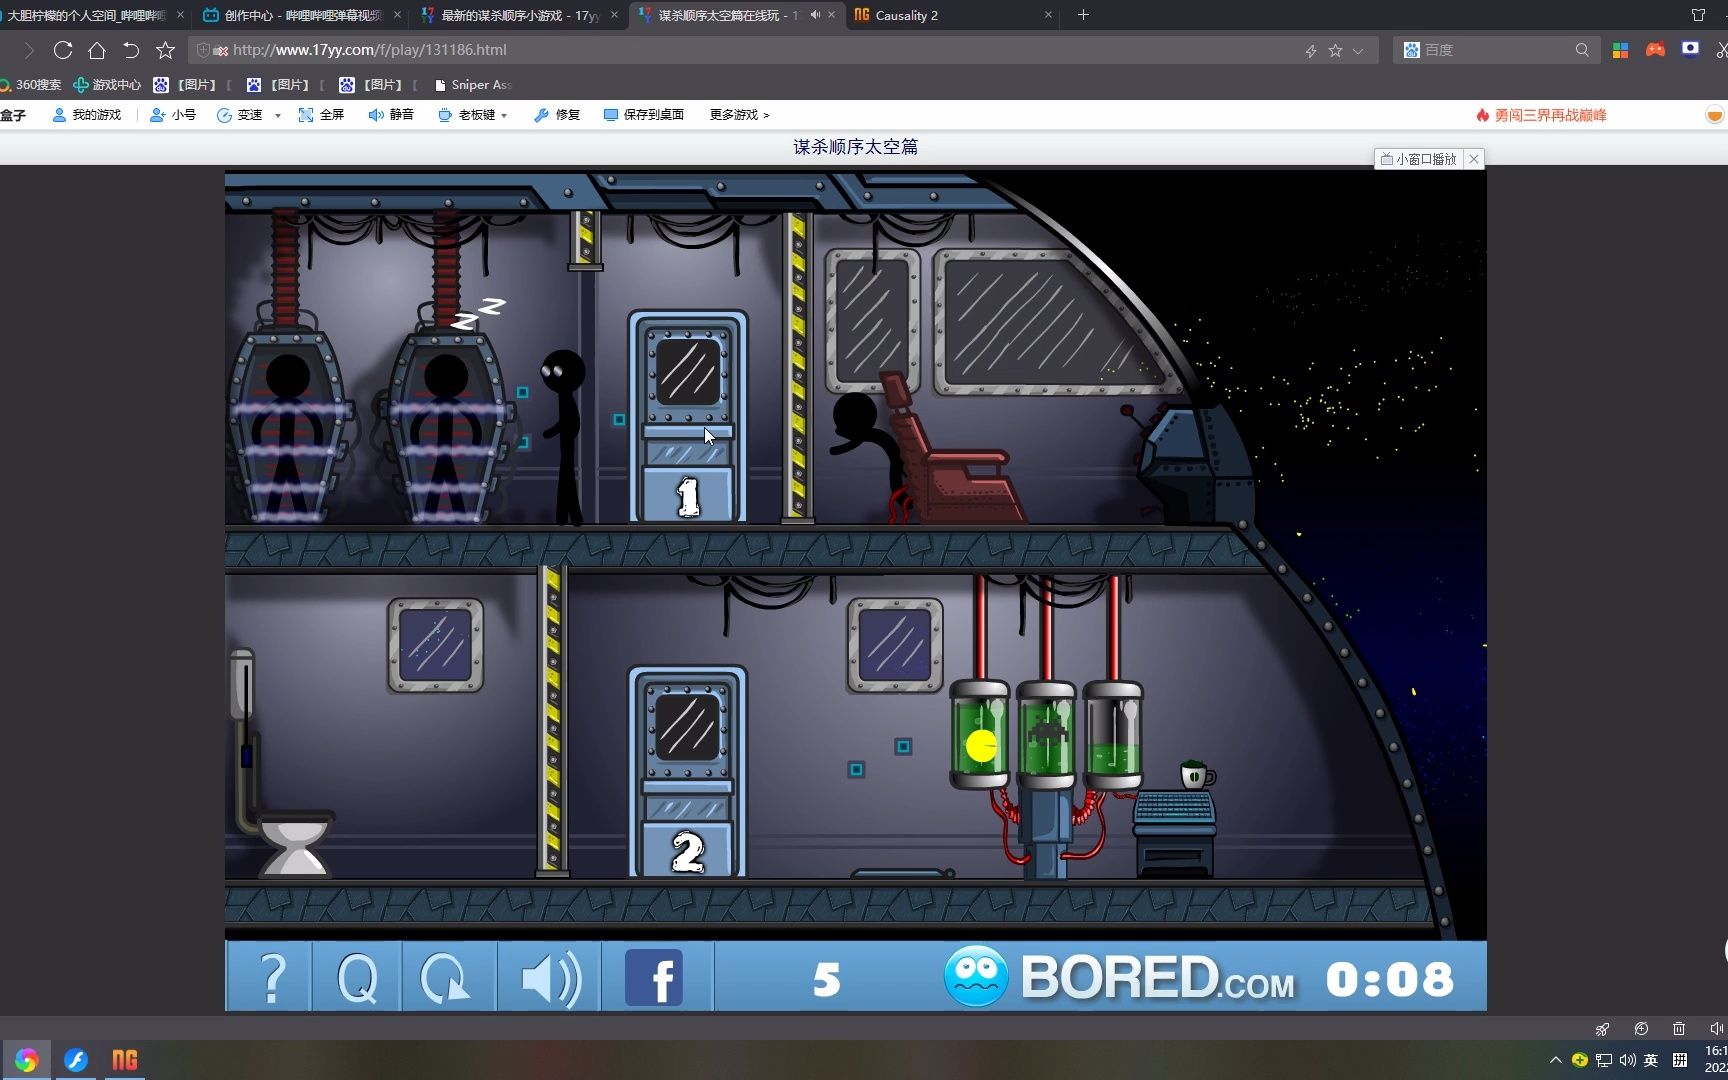1728x1080 pixels.
Task: Bookmark page with the star icon left of URL
Action: point(166,50)
